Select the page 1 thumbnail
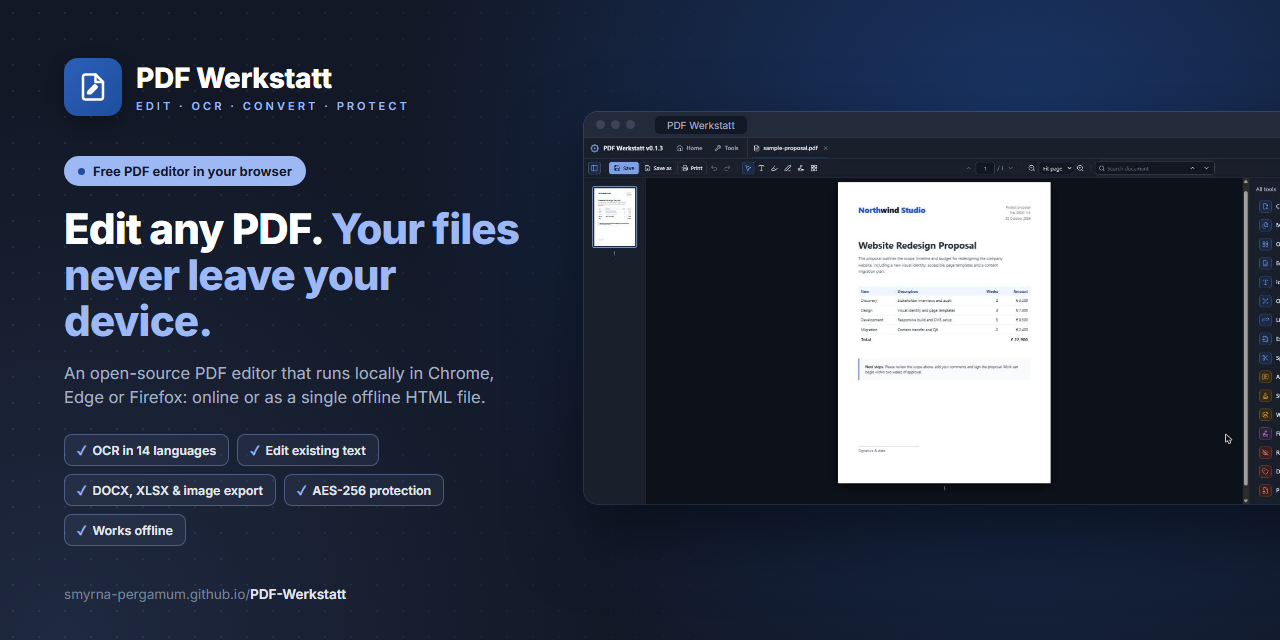The width and height of the screenshot is (1280, 640). 614,216
